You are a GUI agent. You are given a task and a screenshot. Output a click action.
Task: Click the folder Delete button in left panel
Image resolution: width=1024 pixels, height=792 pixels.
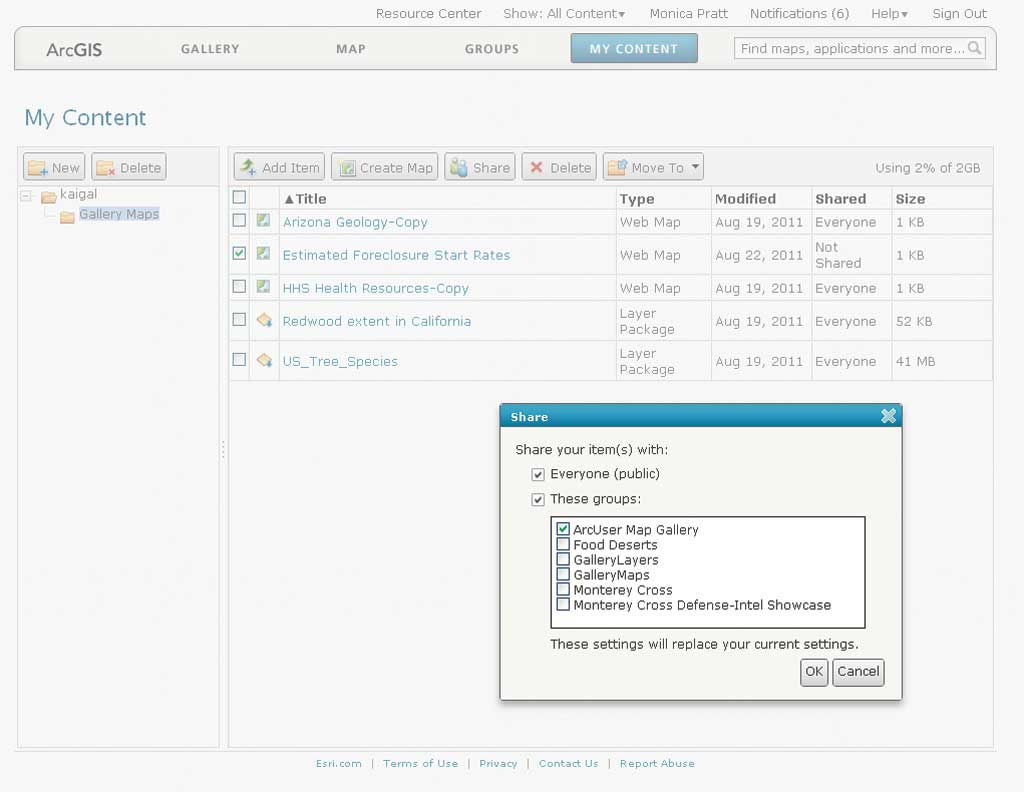point(129,167)
